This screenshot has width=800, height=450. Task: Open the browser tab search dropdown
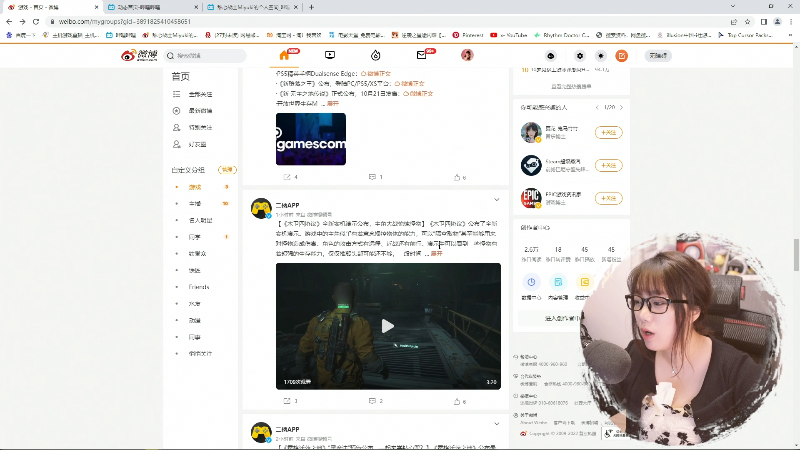tap(733, 7)
